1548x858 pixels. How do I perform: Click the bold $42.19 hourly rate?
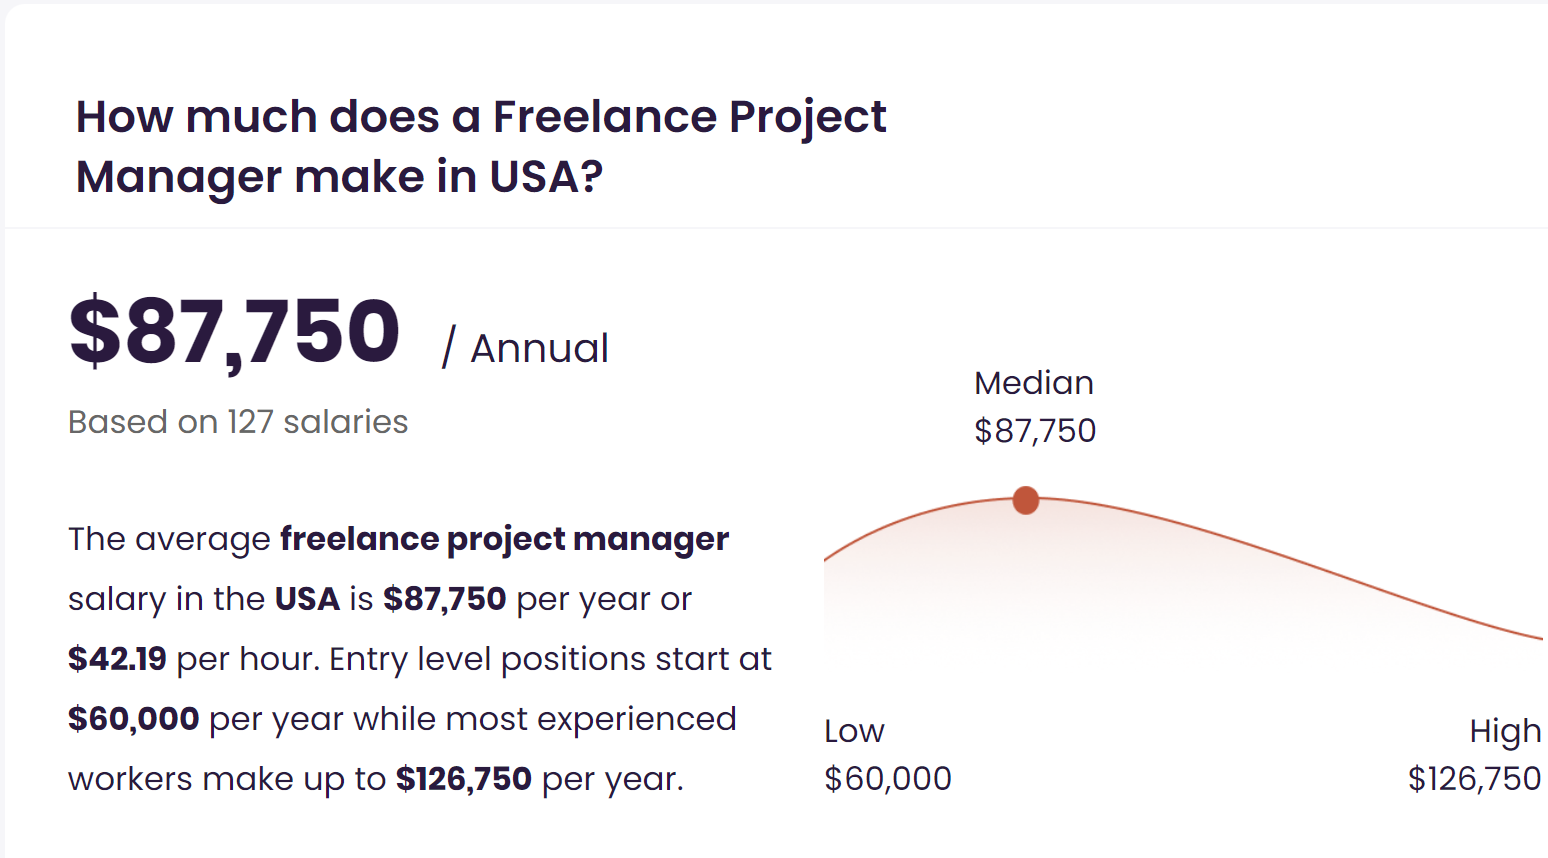[117, 659]
